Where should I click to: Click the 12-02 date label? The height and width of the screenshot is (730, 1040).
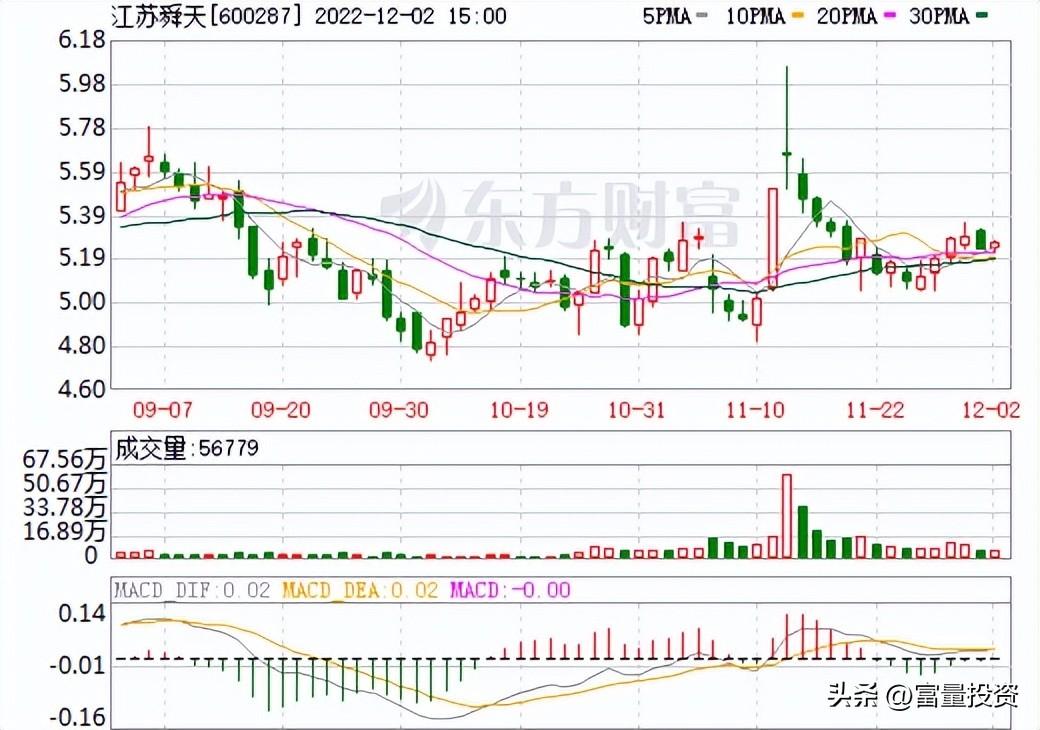point(991,410)
